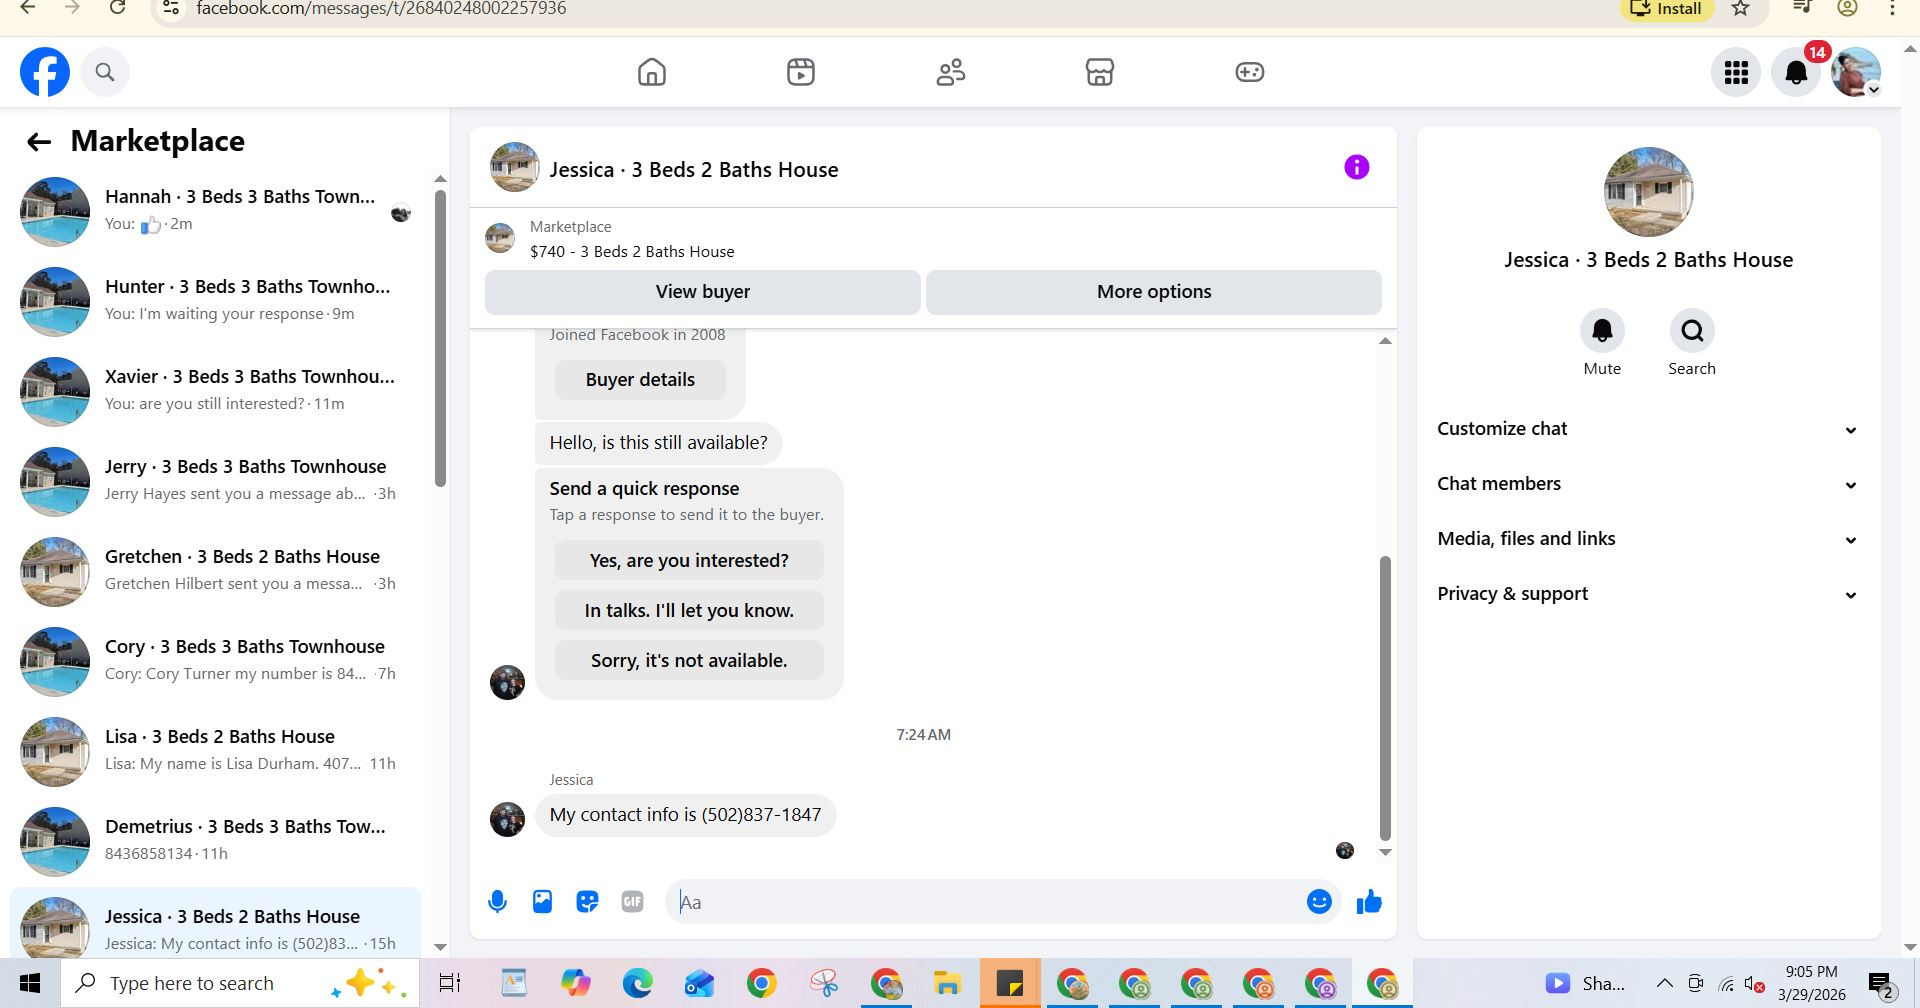The width and height of the screenshot is (1920, 1008).
Task: Reload the page in the browser
Action: click(118, 8)
